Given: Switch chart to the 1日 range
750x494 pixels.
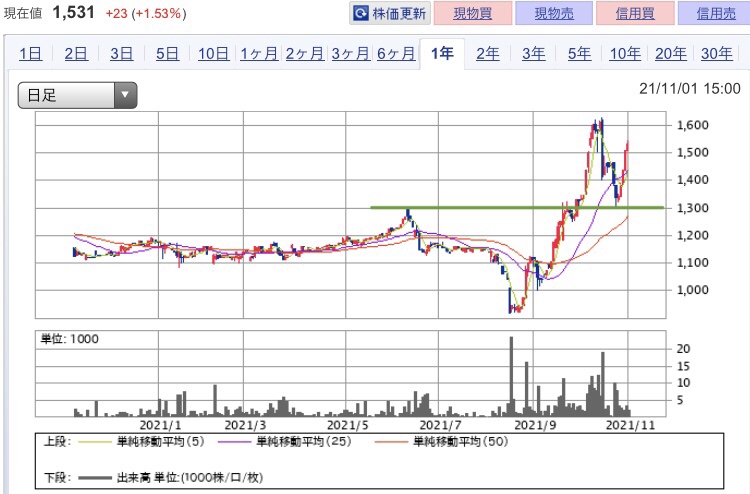Looking at the screenshot, I should coord(30,54).
